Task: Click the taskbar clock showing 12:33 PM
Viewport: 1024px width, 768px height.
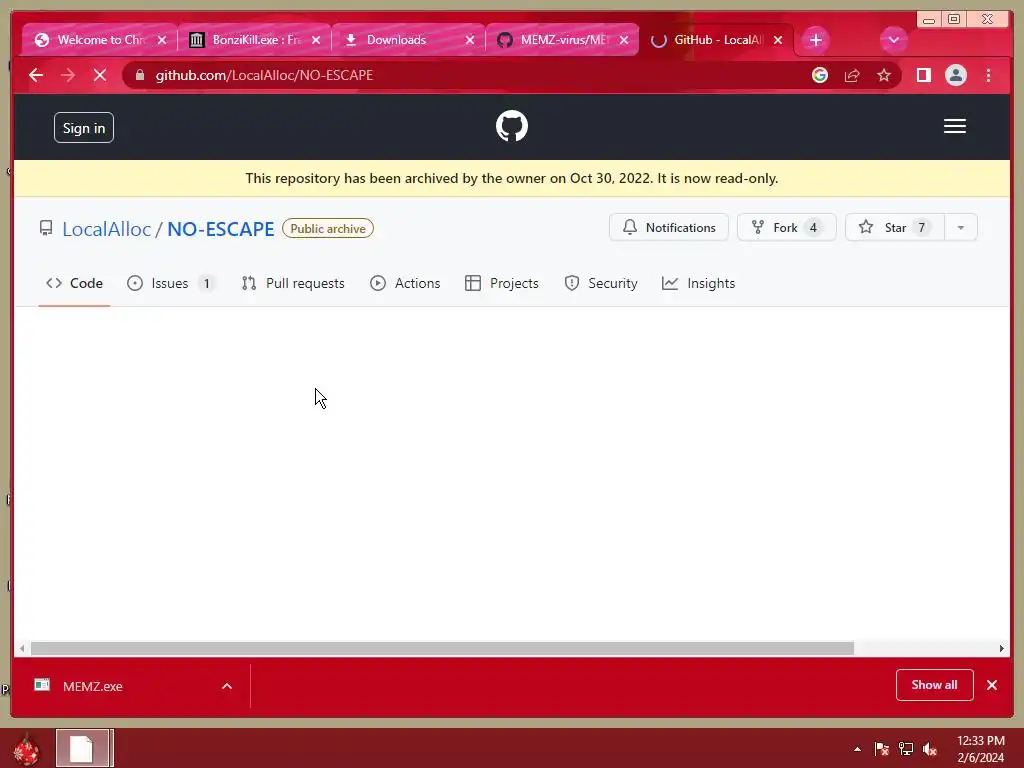Action: [980, 749]
